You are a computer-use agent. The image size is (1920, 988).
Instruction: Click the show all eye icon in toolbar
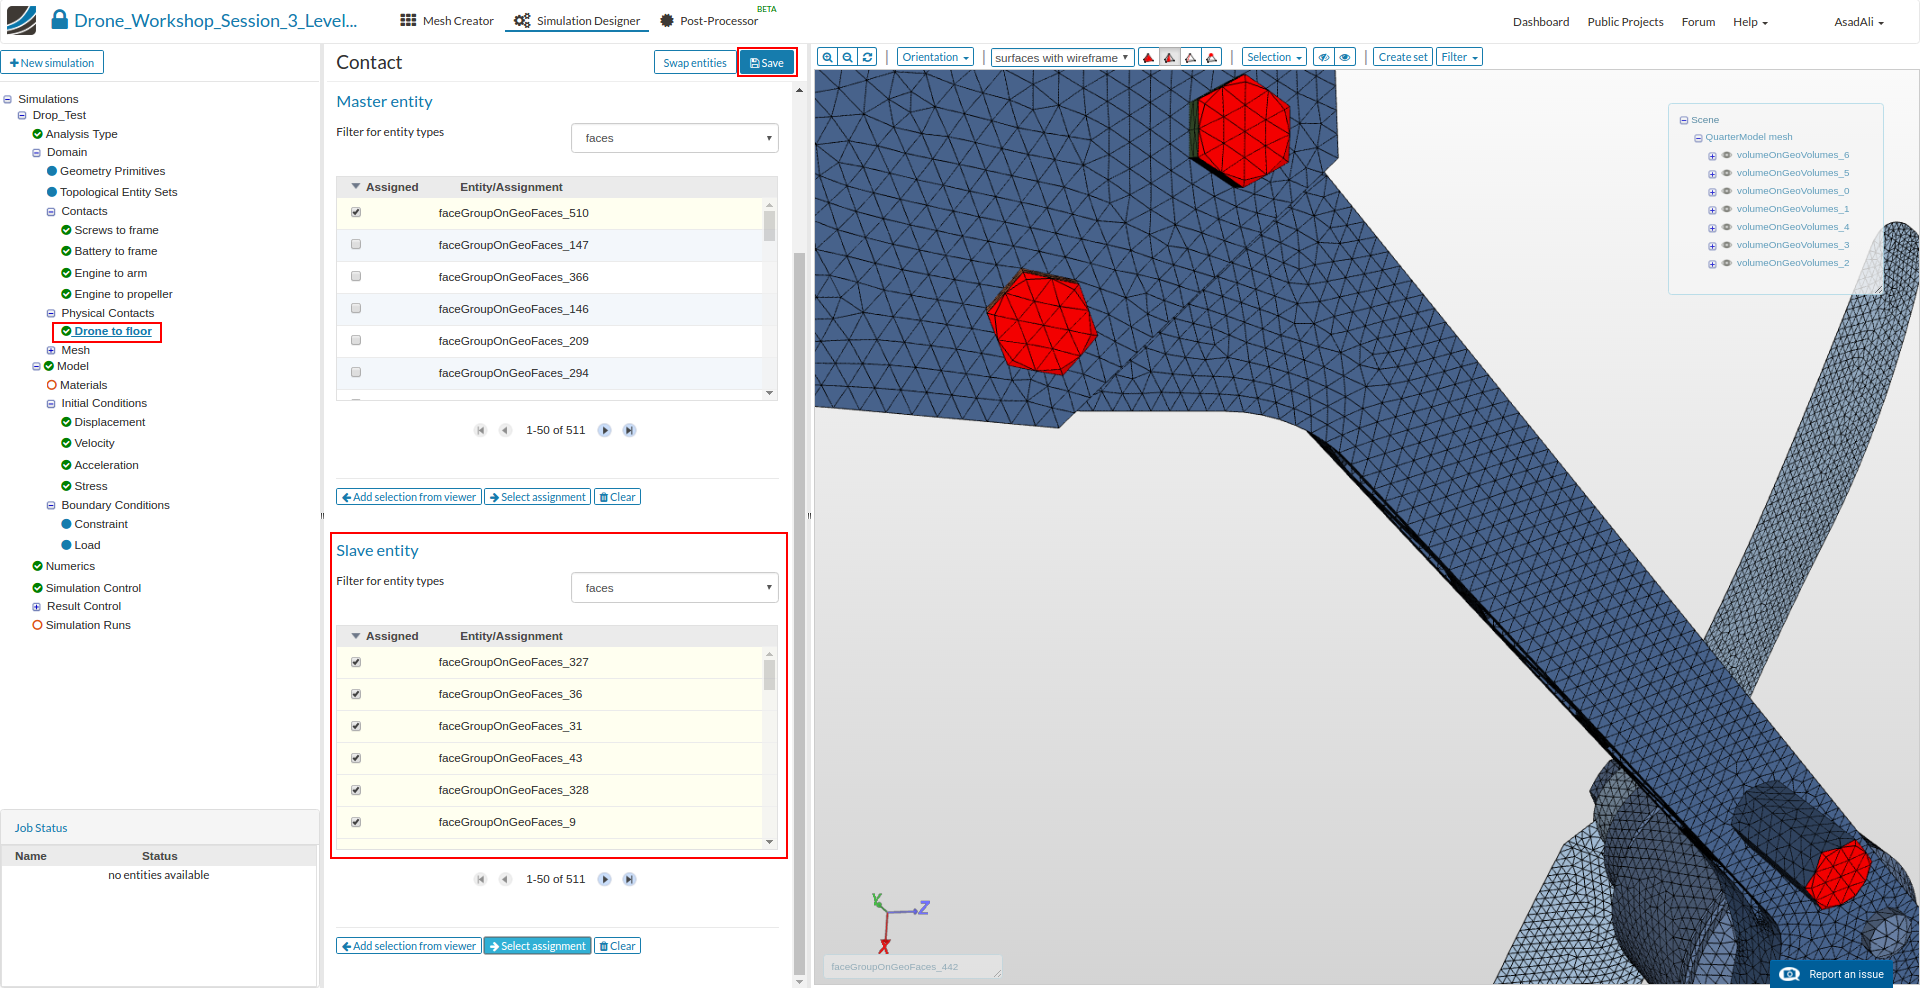(x=1345, y=58)
